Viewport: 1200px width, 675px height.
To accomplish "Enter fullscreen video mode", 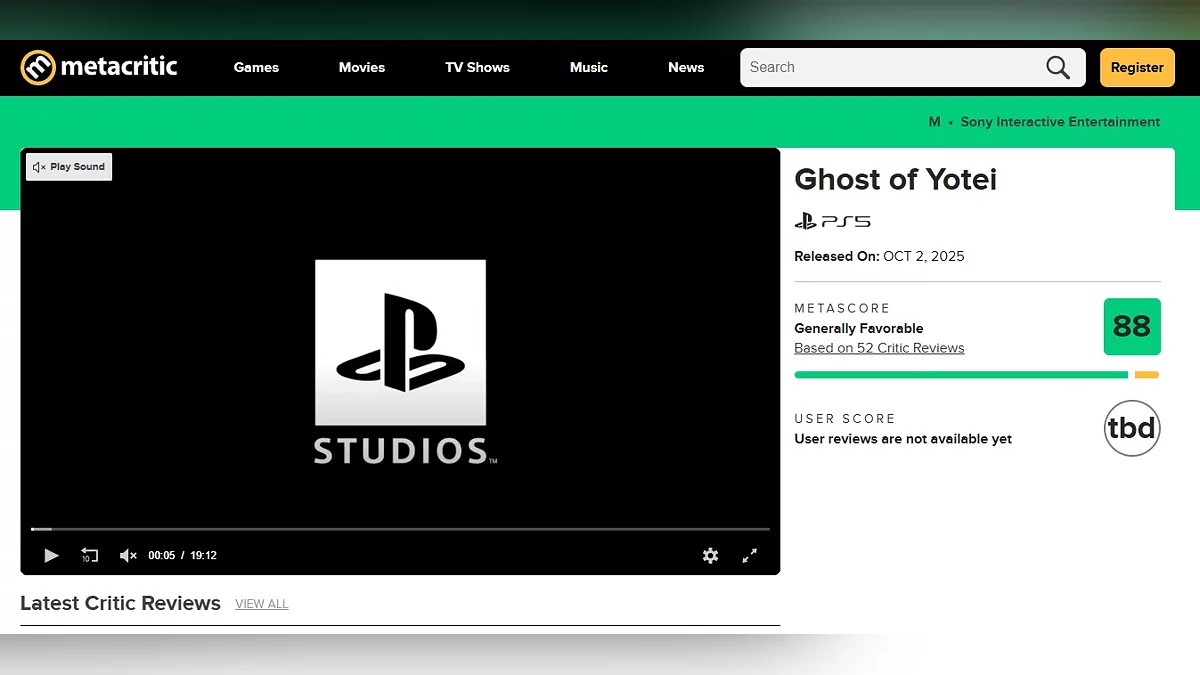I will [749, 555].
